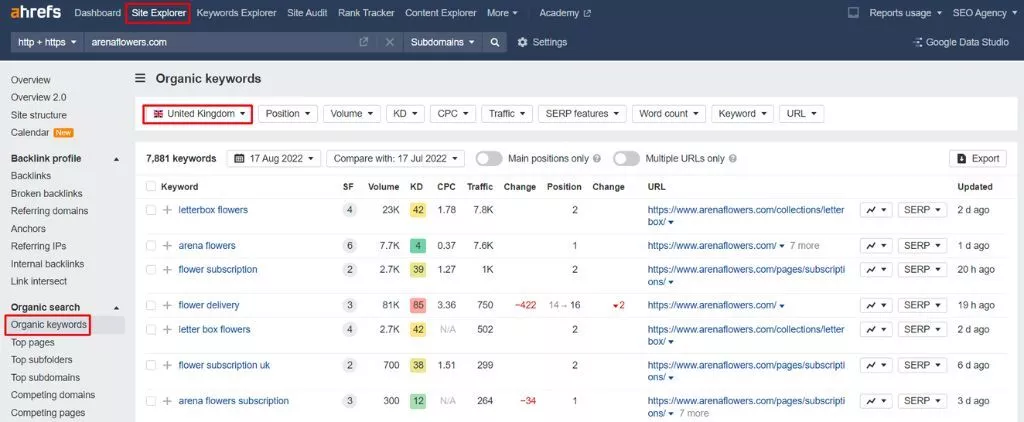Toggle Main positions only switch

(489, 158)
